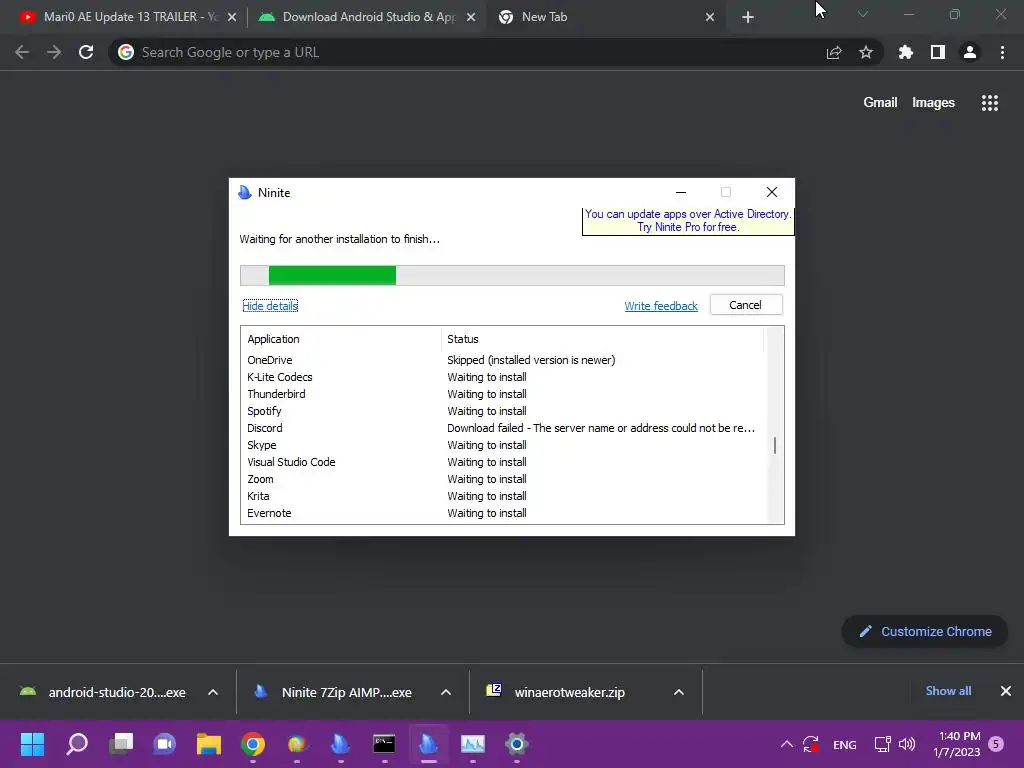The width and height of the screenshot is (1024, 768).
Task: Click the Try Ninite Pro for free banner
Action: pyautogui.click(x=688, y=221)
